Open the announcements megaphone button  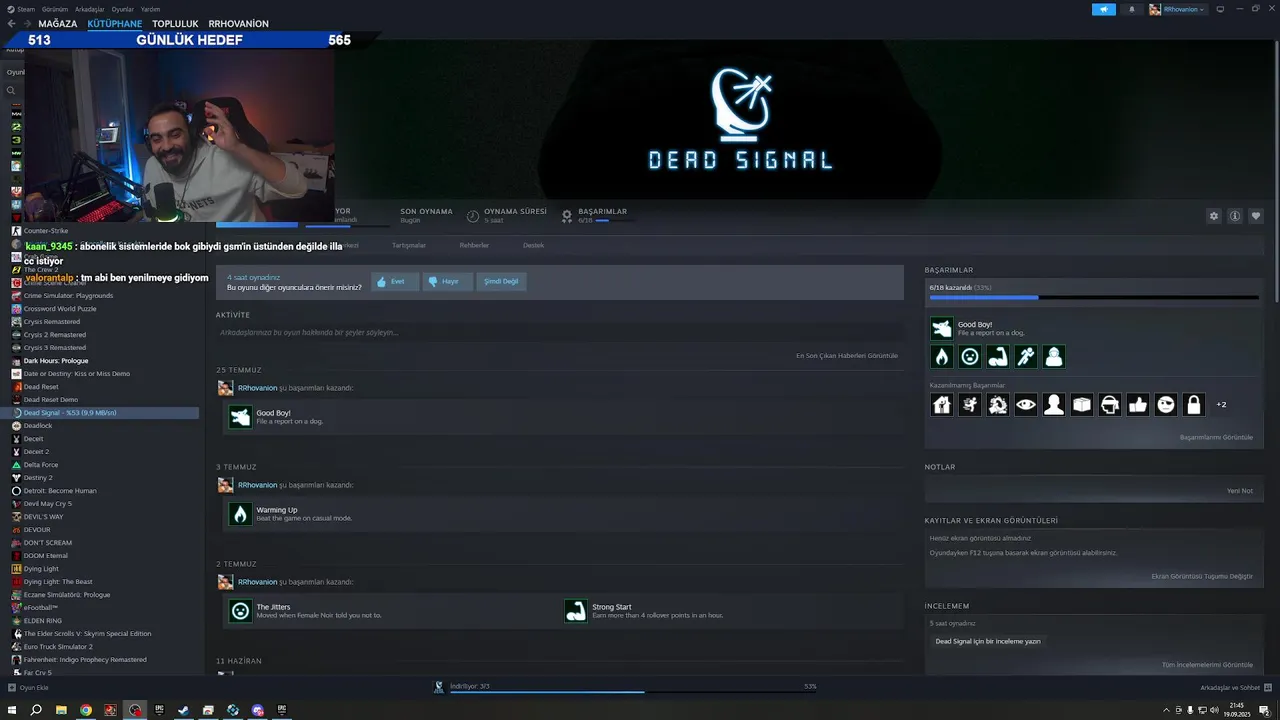pyautogui.click(x=1104, y=9)
